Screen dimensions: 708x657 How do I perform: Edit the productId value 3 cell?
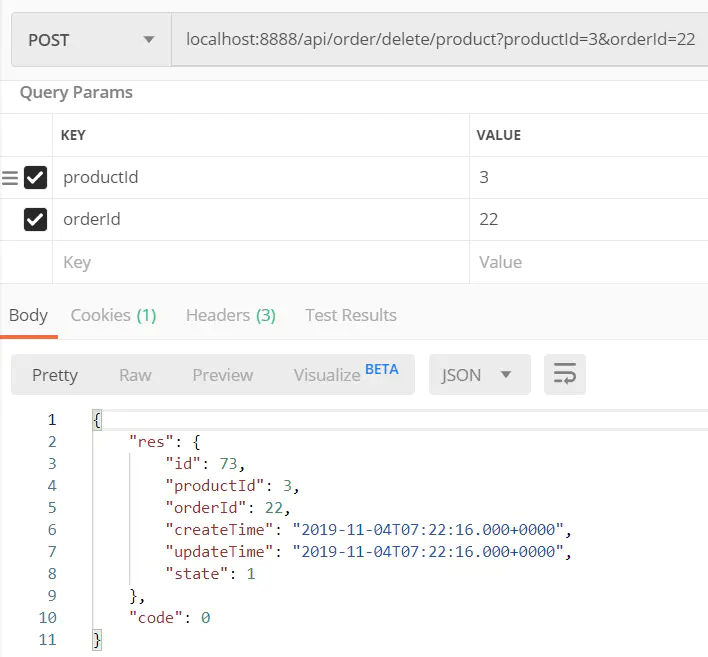(589, 177)
